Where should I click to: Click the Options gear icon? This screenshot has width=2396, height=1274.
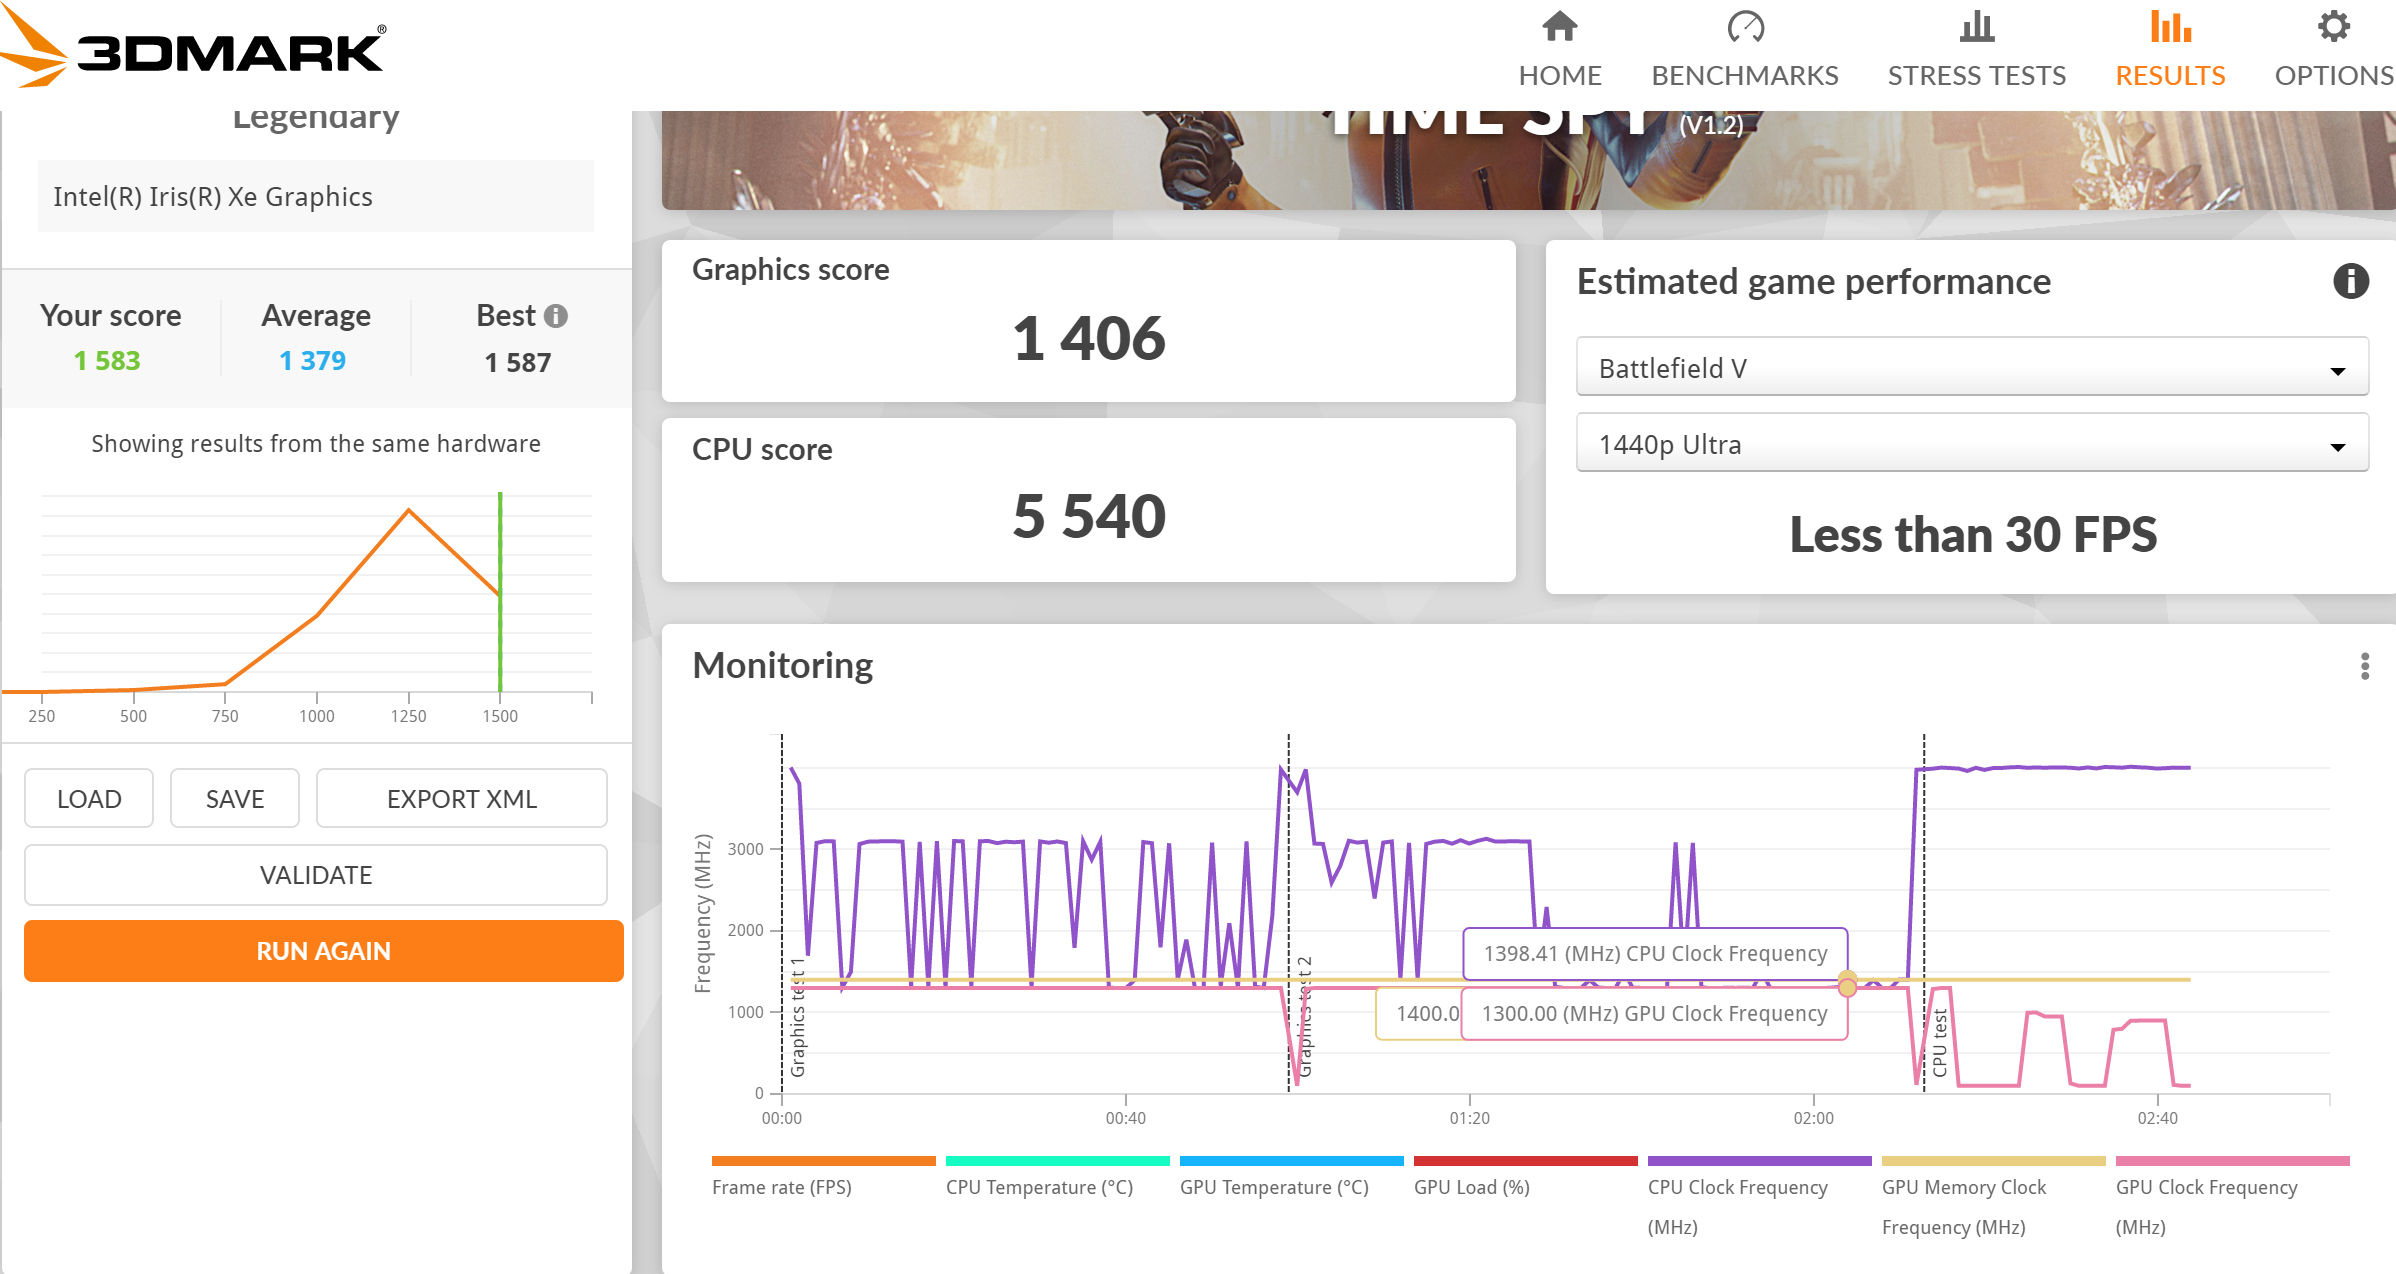(x=2333, y=27)
